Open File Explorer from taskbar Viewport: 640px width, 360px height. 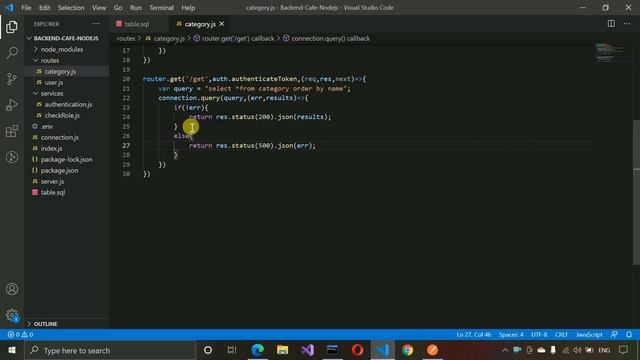[282, 350]
